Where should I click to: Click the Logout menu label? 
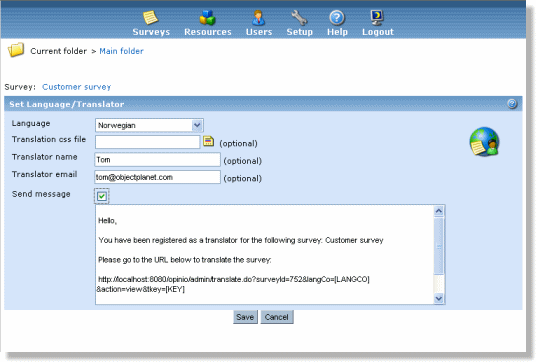click(x=378, y=32)
